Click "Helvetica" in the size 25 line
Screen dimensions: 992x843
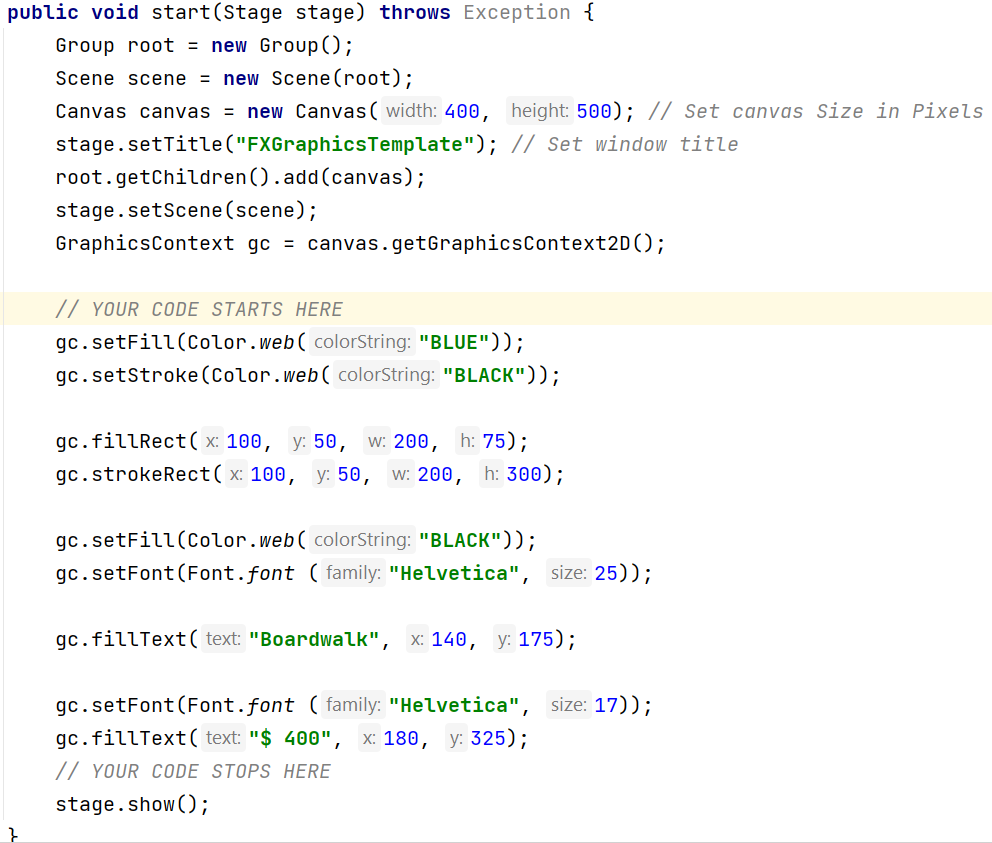pos(454,573)
